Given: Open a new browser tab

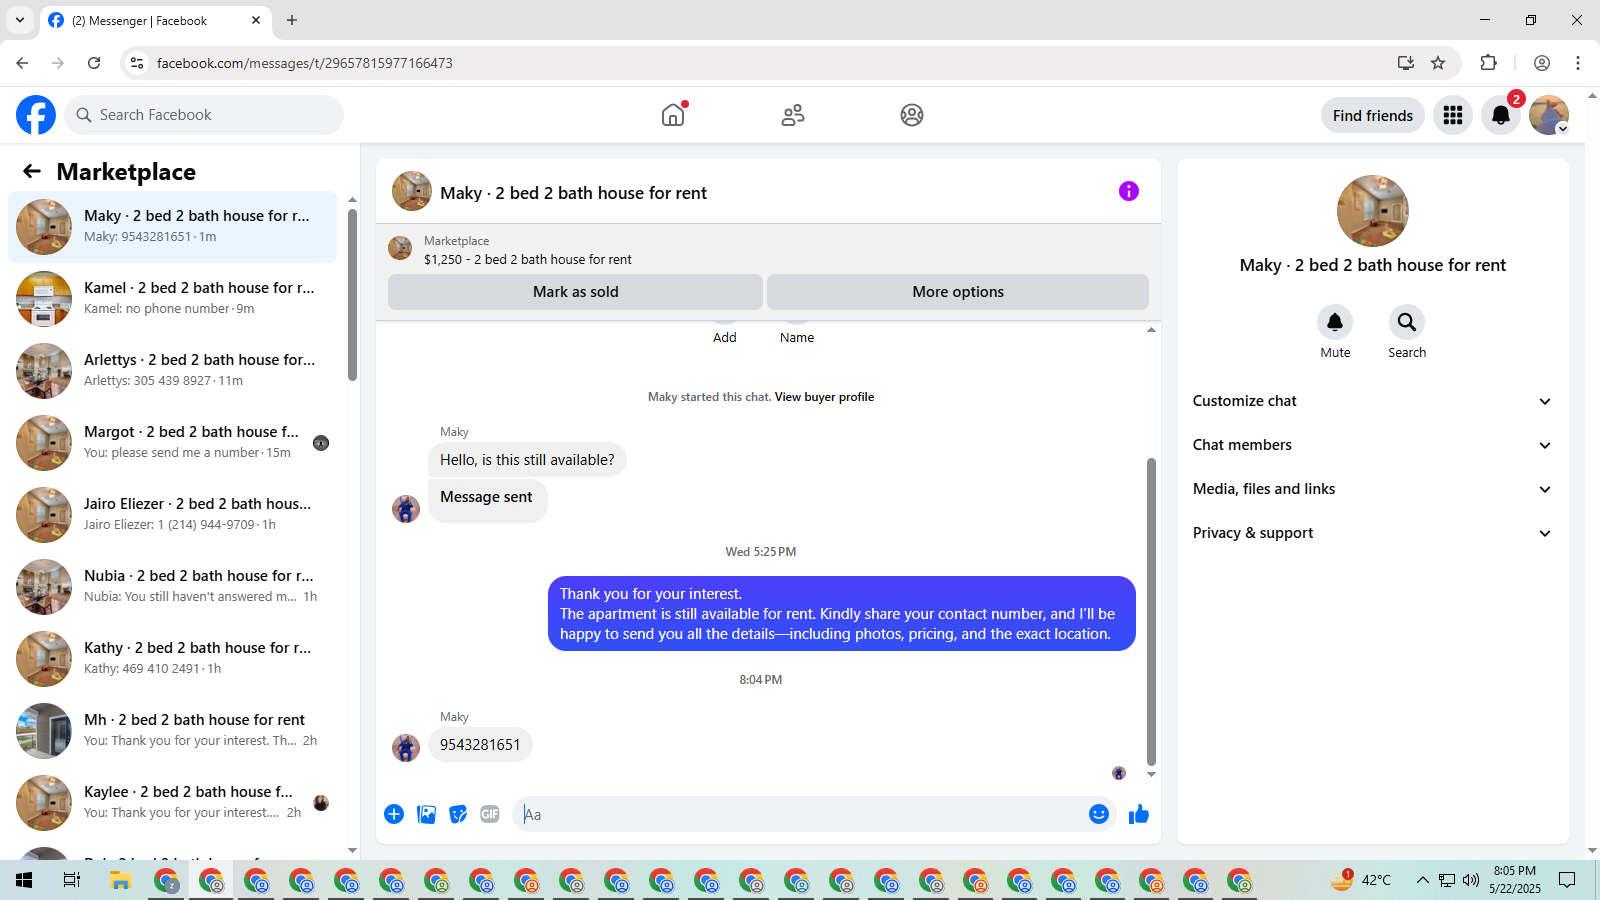Looking at the screenshot, I should [x=292, y=20].
